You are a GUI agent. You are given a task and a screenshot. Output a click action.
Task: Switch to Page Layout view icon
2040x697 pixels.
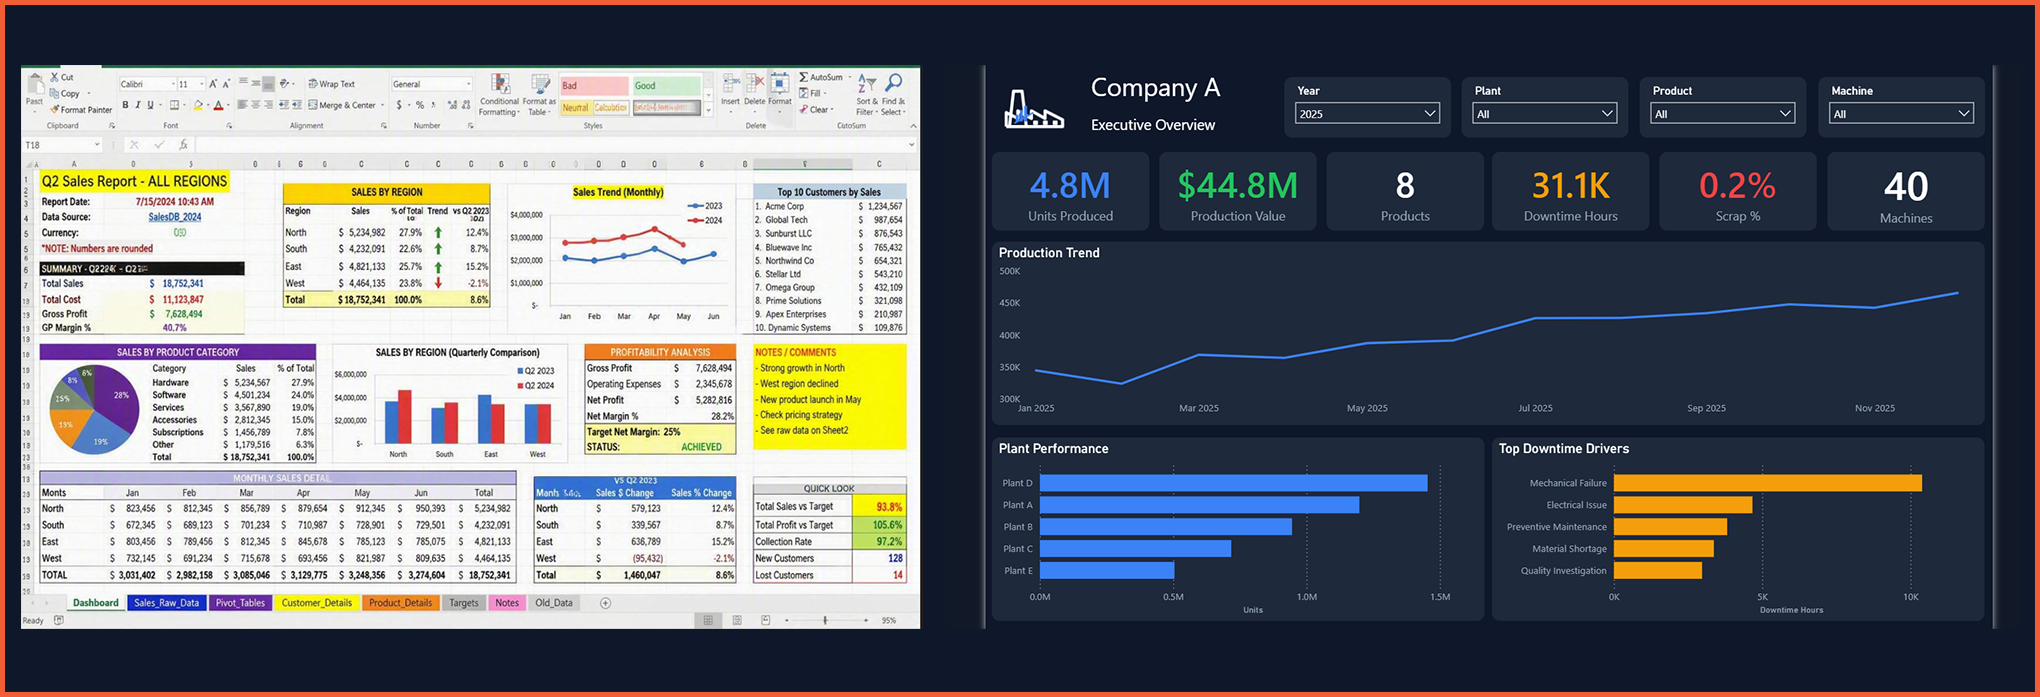pos(737,620)
